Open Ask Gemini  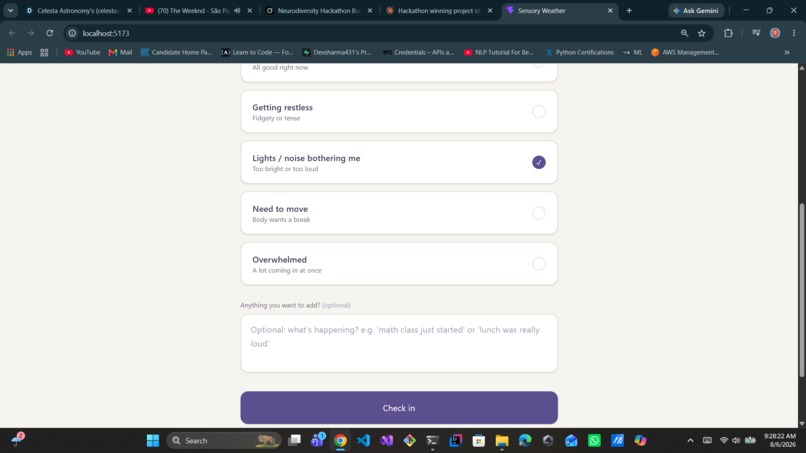coord(695,10)
